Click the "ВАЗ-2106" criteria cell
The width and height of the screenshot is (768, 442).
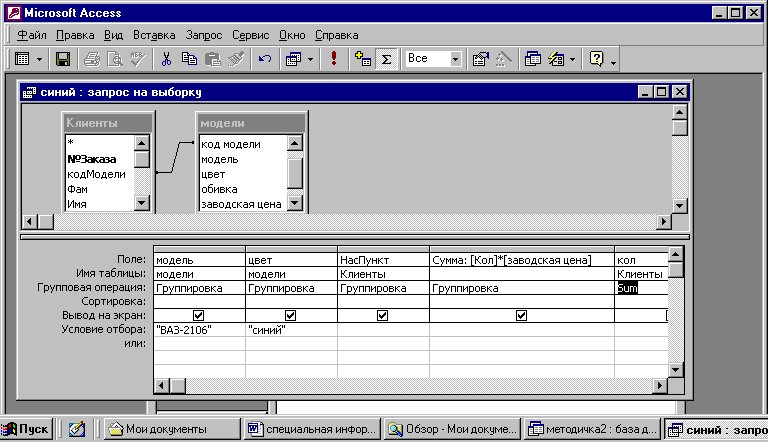[199, 330]
